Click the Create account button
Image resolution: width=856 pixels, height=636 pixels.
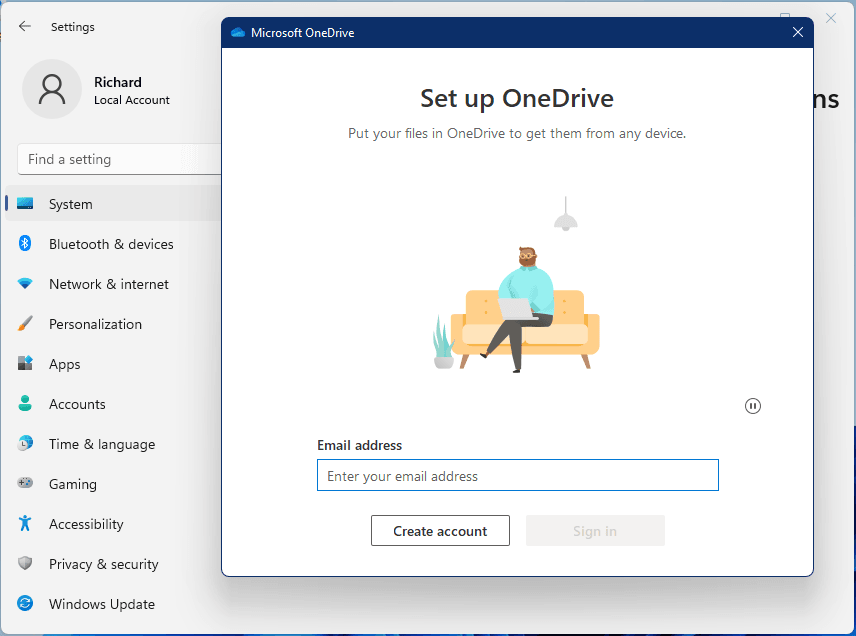coord(440,531)
